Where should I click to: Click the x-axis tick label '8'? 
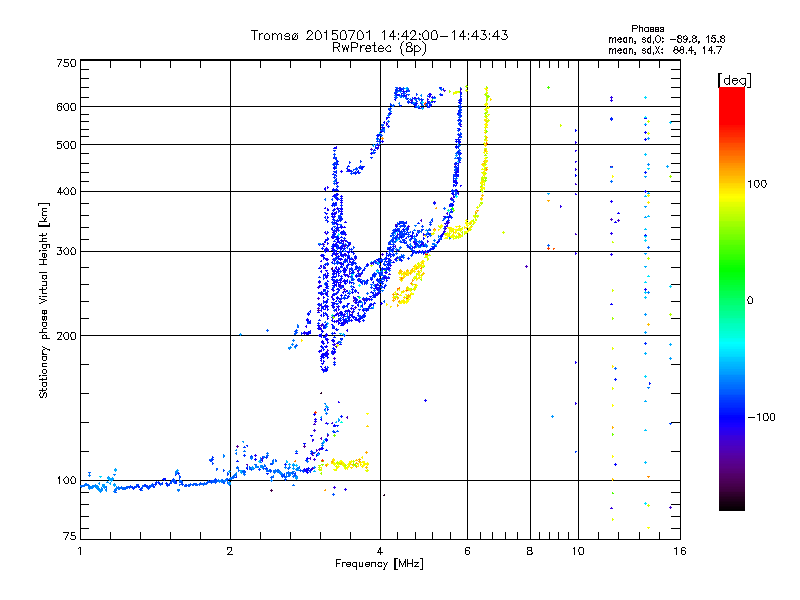tap(530, 551)
